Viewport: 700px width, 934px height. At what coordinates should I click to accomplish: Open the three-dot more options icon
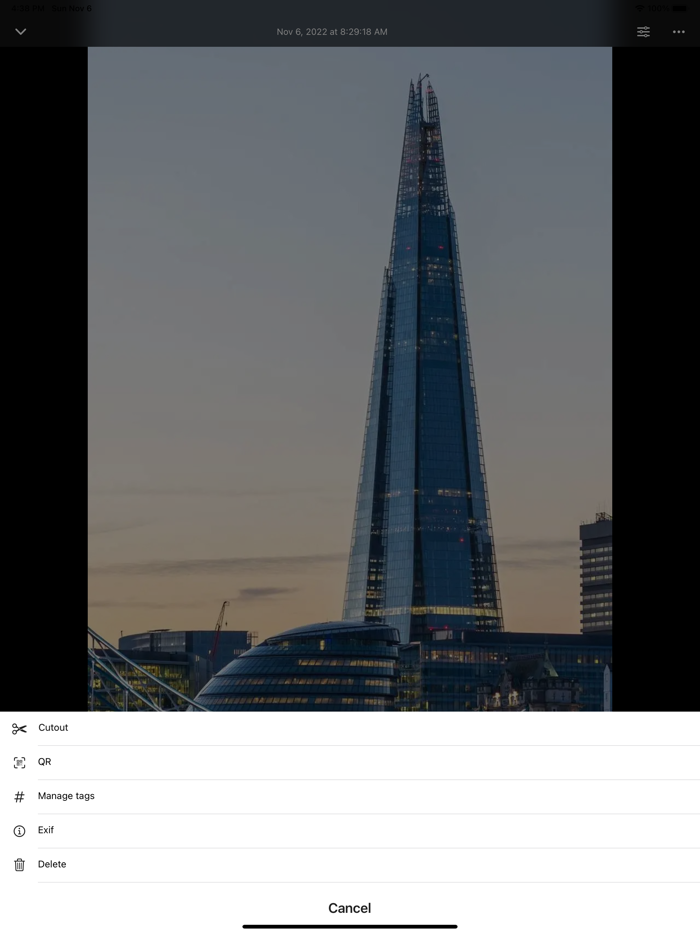(x=679, y=32)
